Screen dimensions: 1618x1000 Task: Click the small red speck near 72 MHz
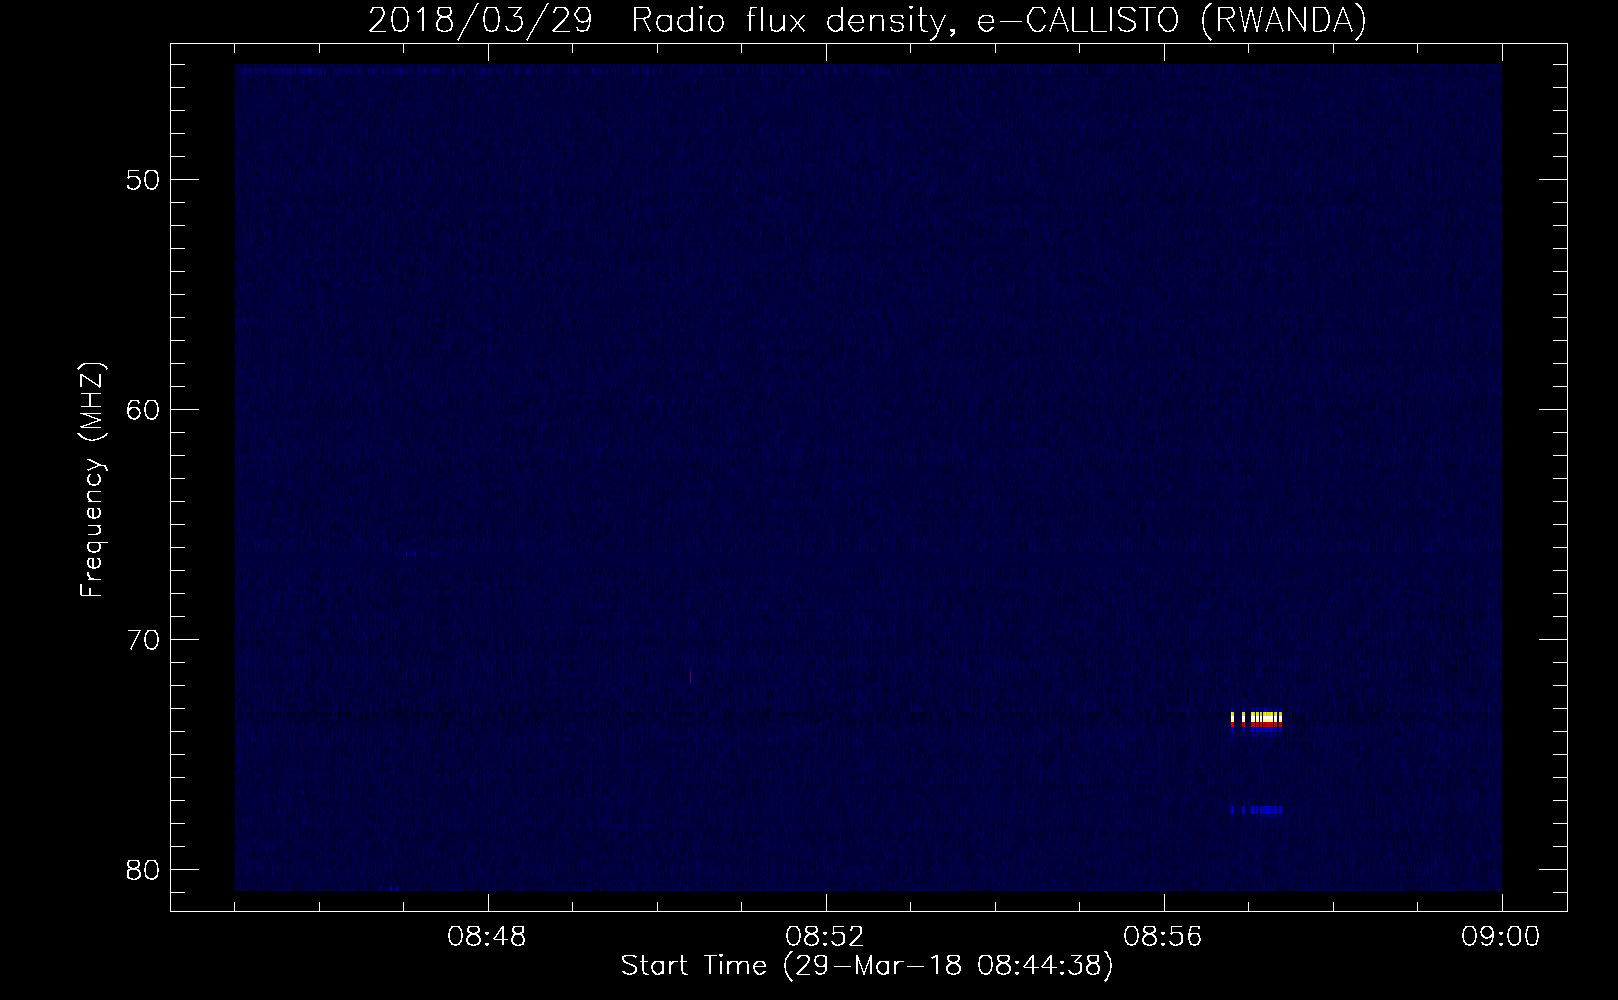click(690, 676)
